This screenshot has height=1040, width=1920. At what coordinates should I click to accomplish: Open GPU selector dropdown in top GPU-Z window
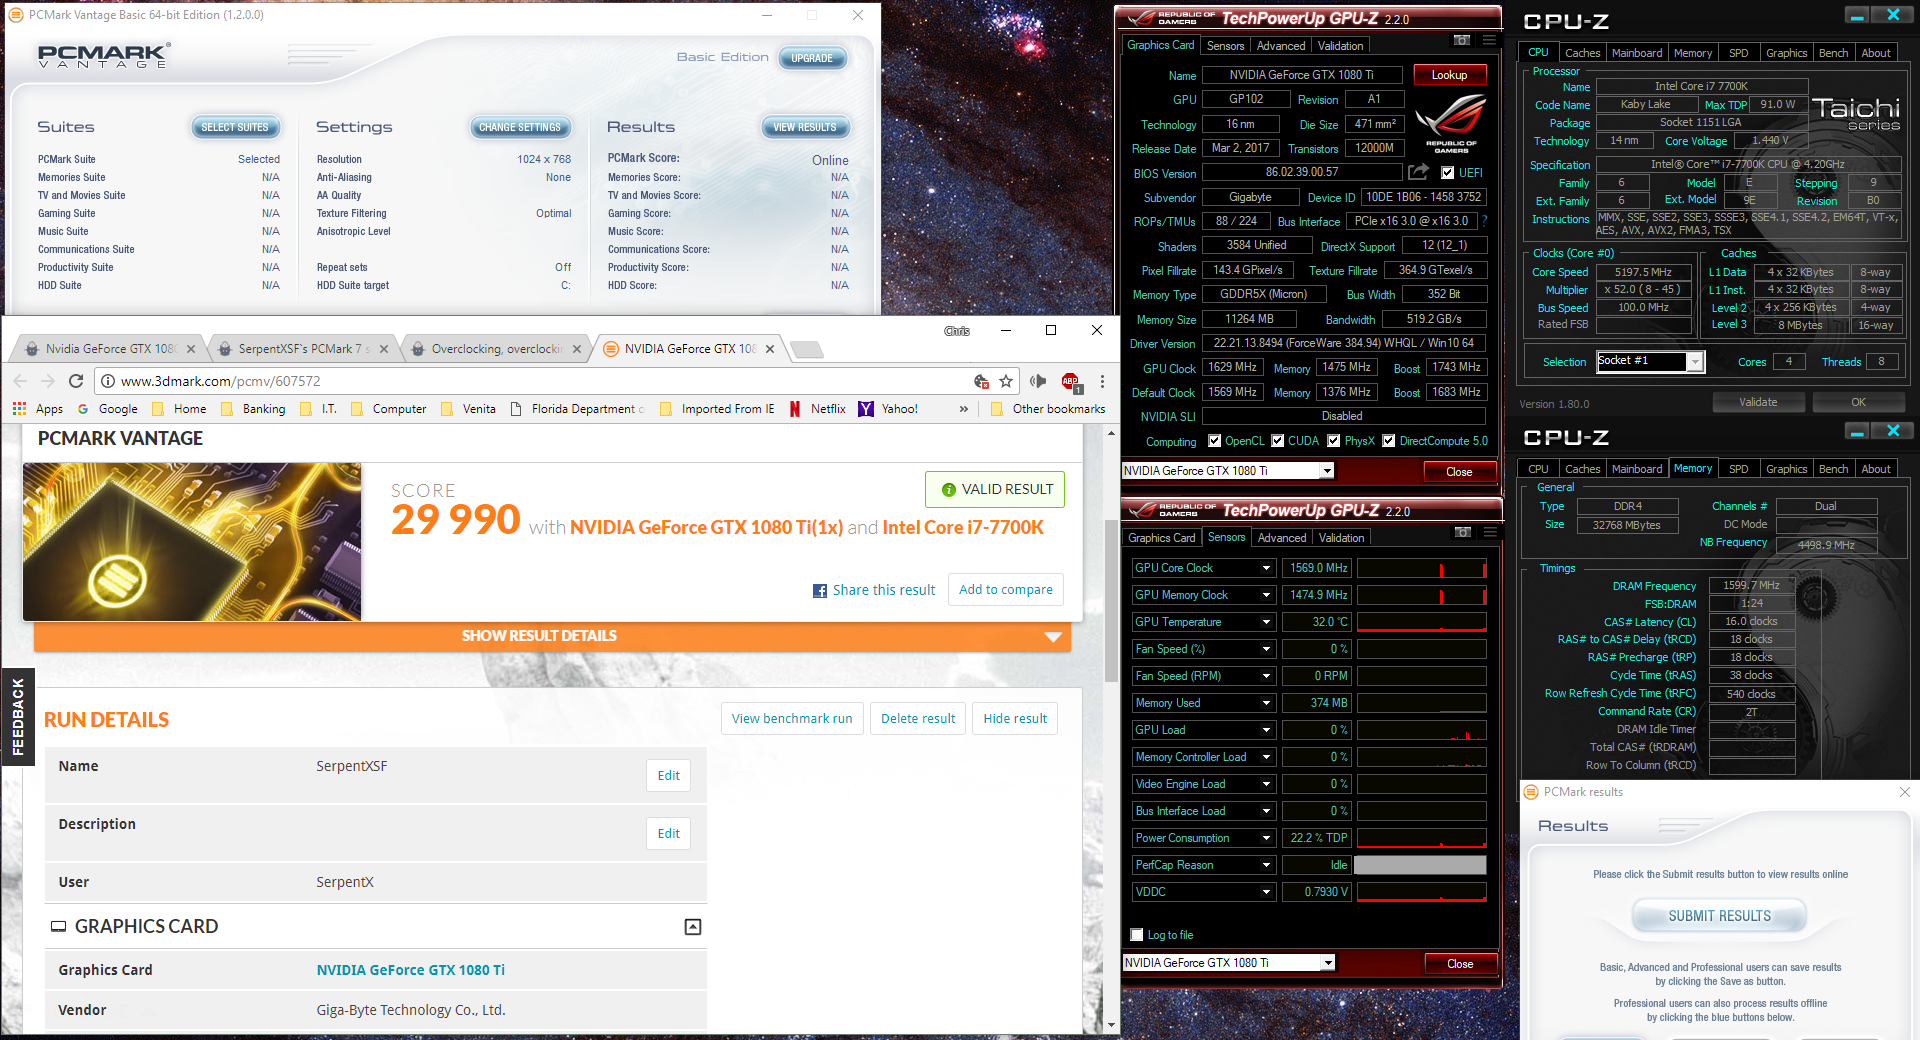[x=1327, y=471]
